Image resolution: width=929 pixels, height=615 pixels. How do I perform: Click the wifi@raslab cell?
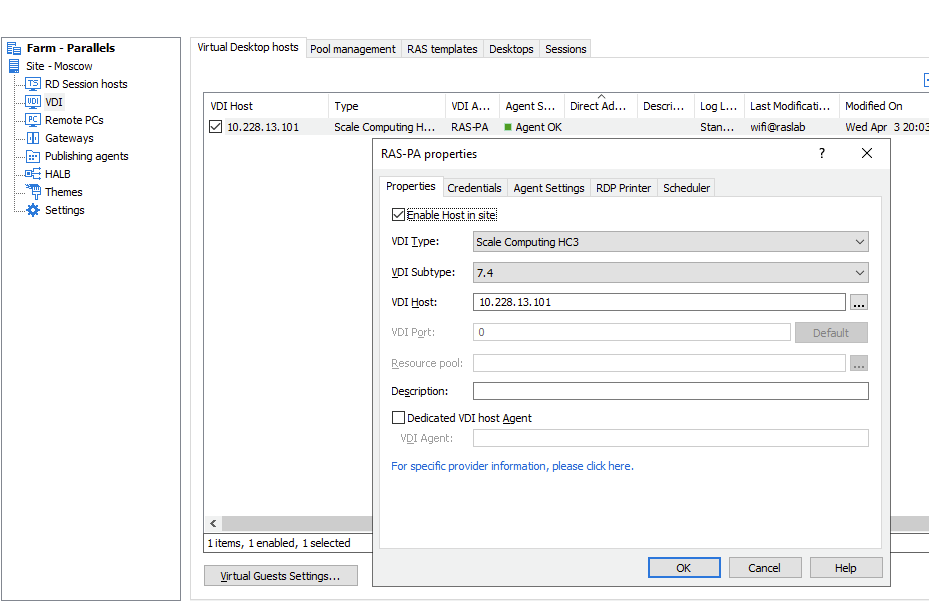tap(777, 127)
